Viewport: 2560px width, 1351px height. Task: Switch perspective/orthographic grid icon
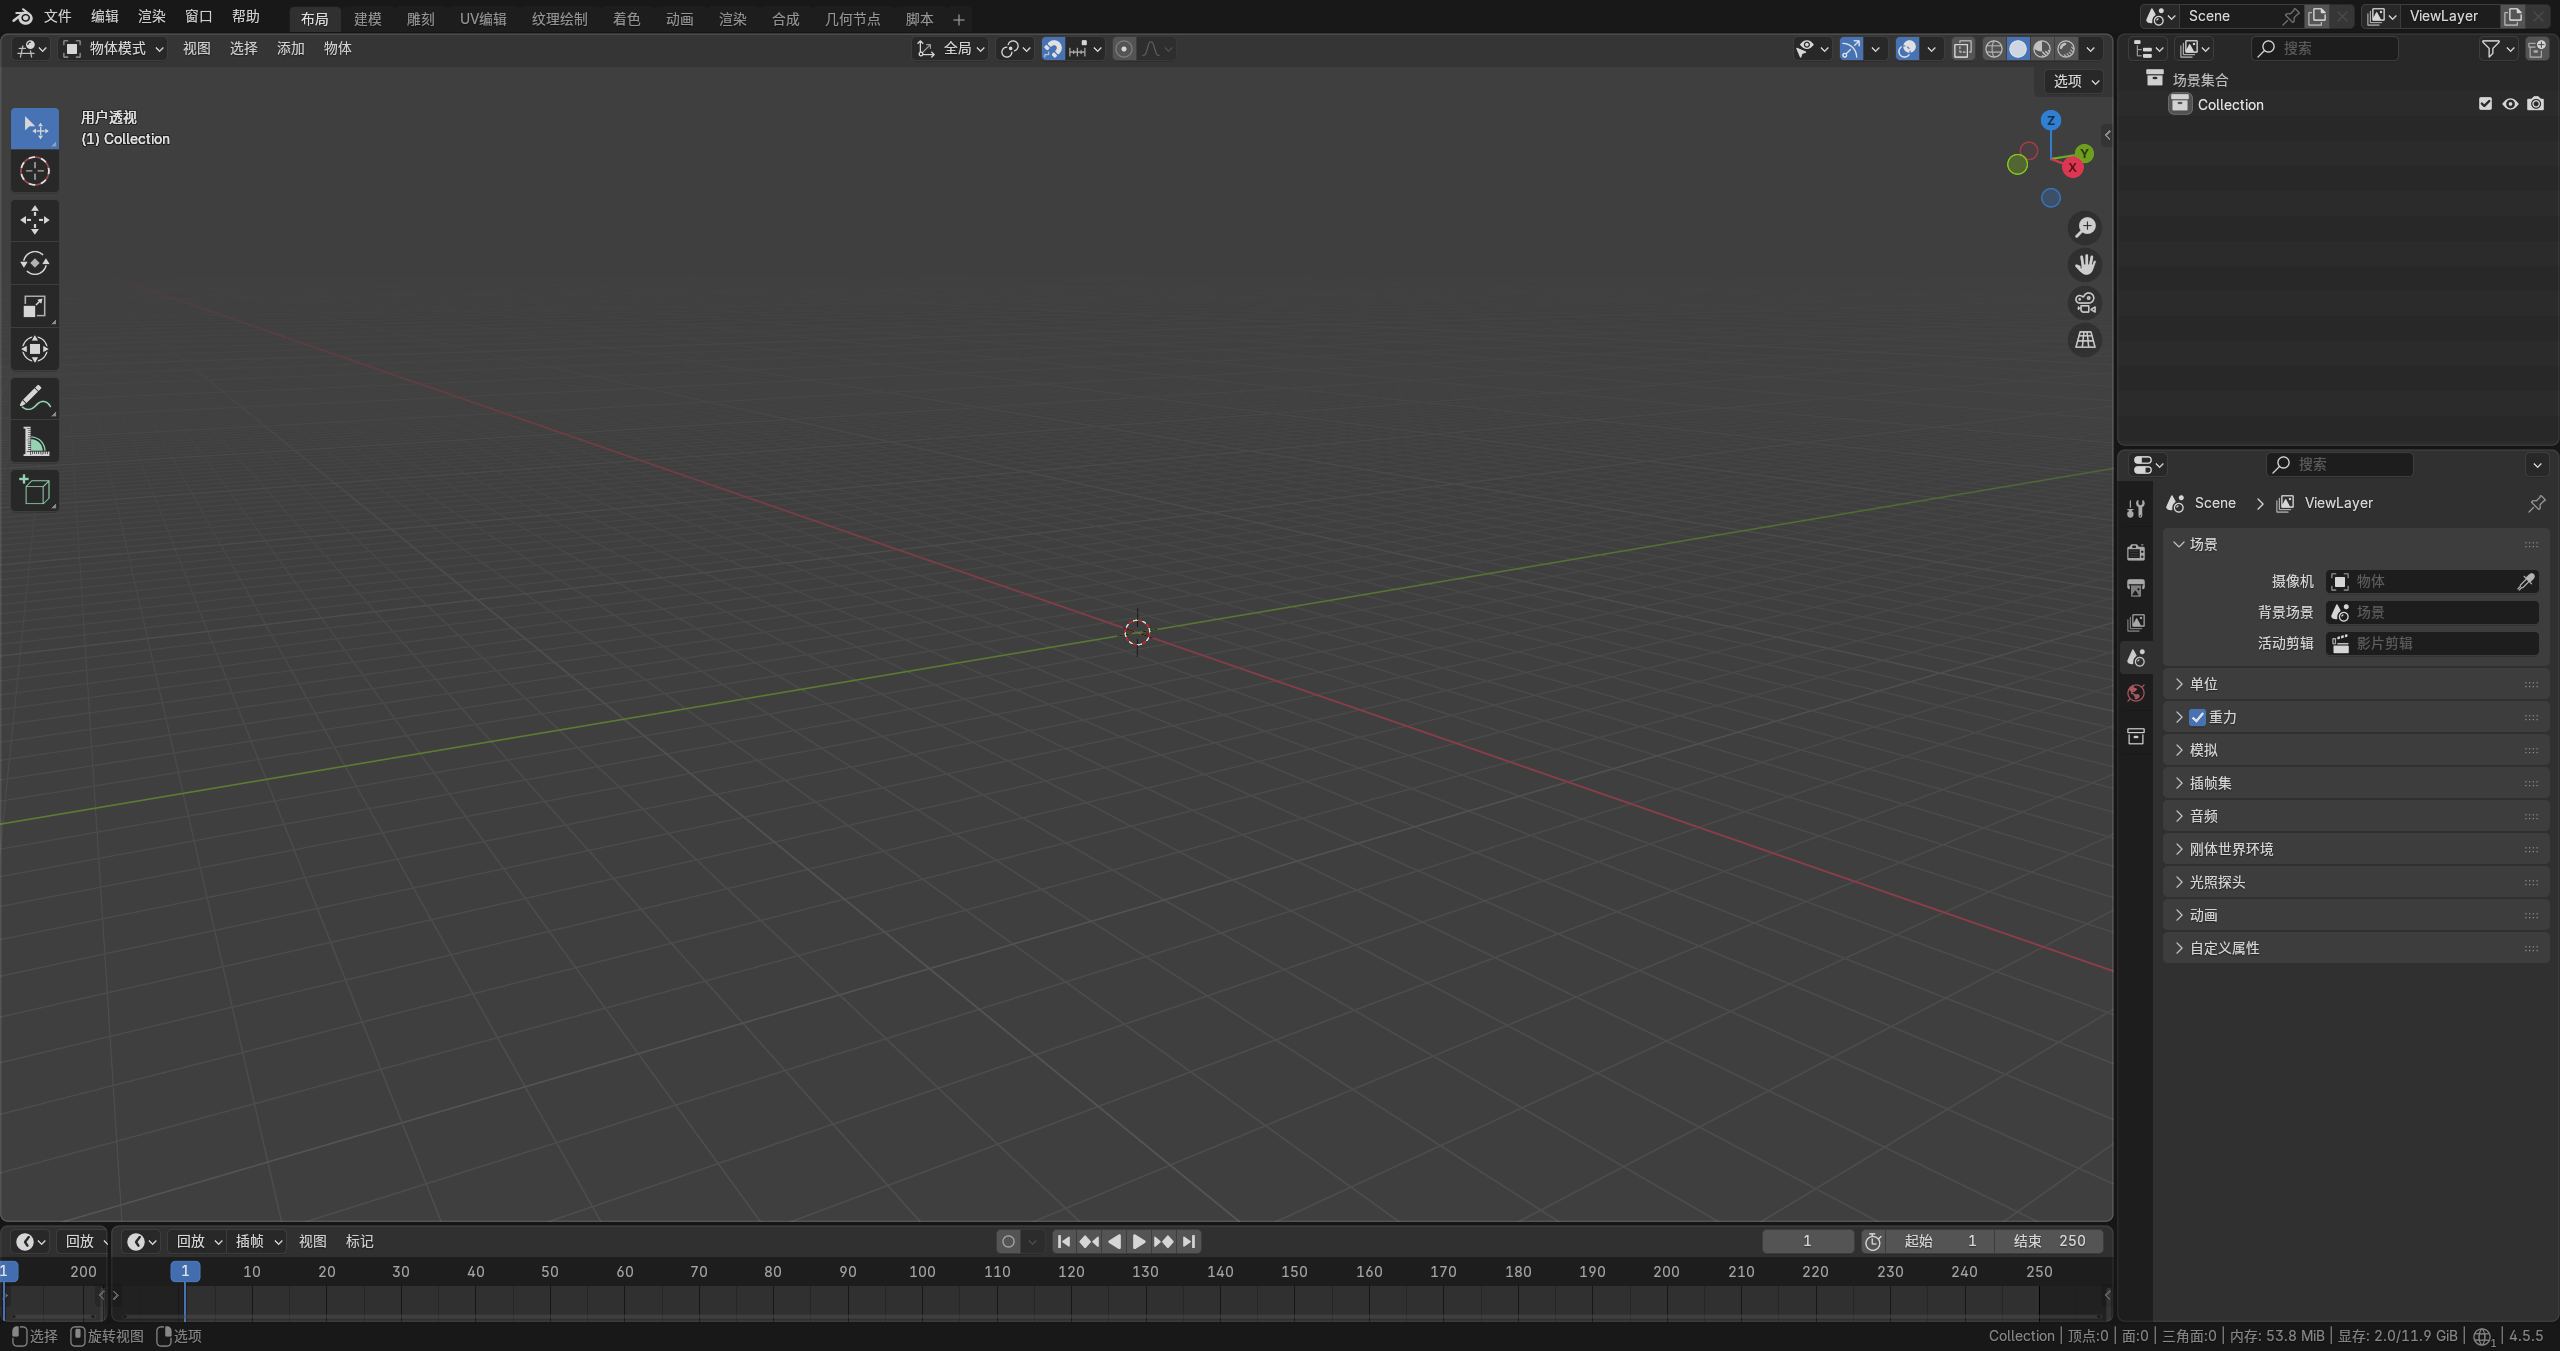click(2085, 340)
